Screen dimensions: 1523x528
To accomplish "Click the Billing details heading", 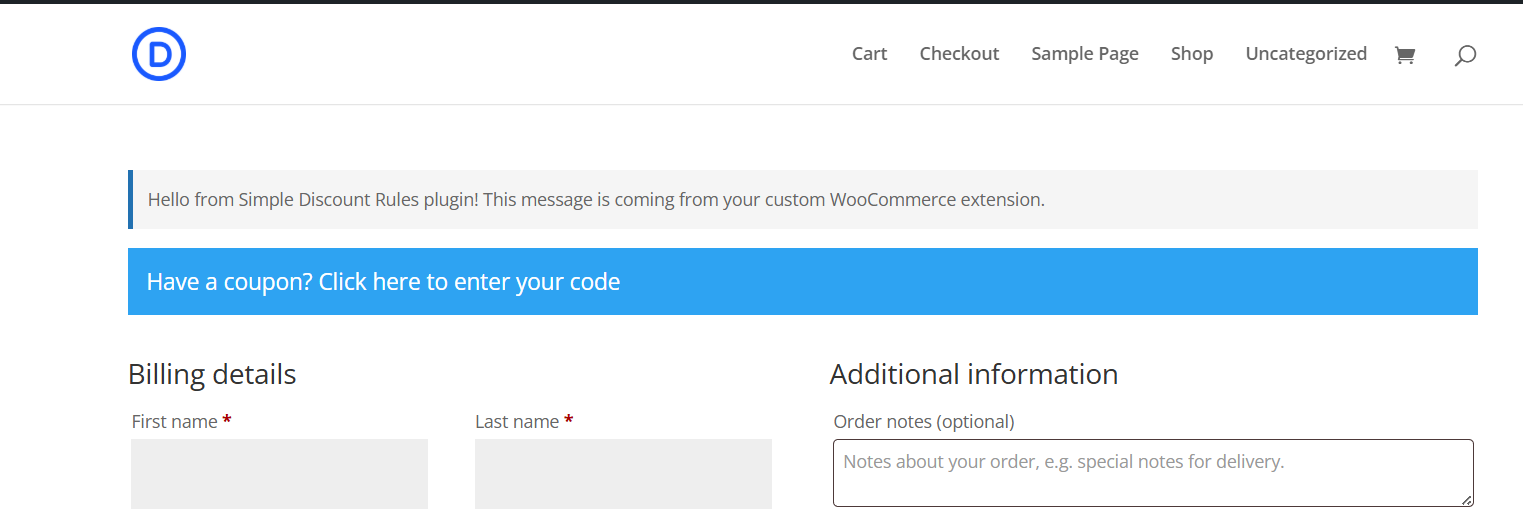I will point(212,374).
